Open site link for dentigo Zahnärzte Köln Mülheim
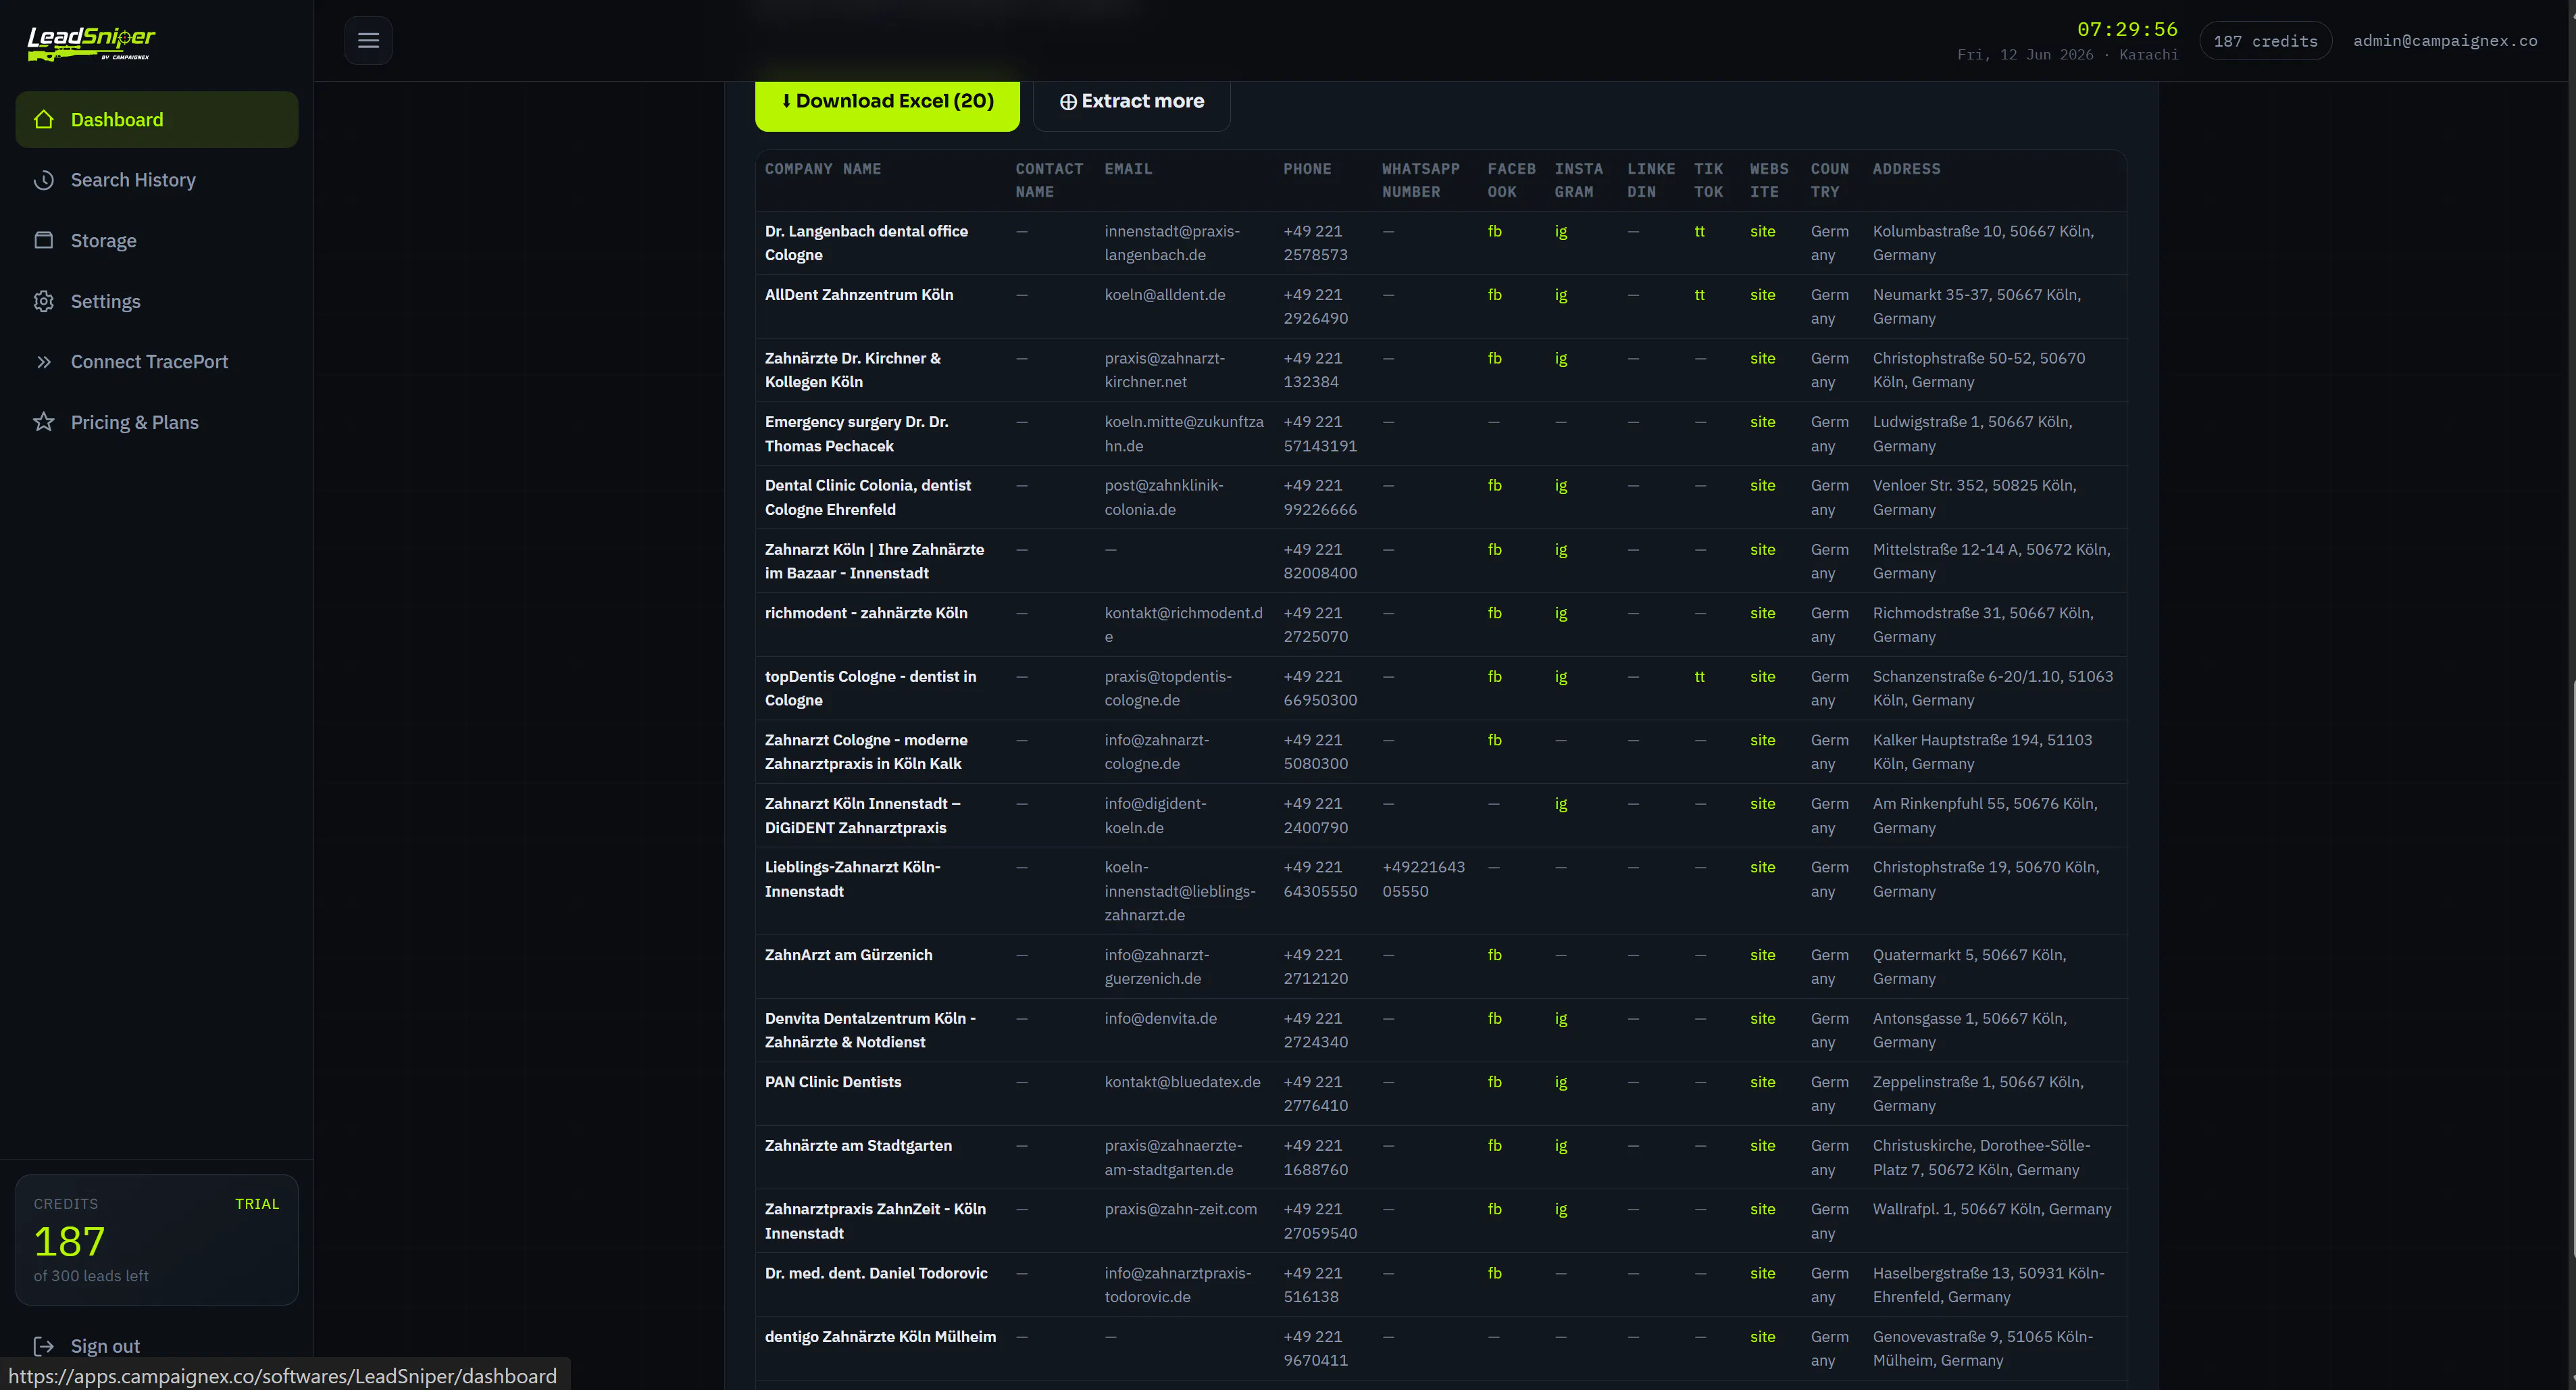This screenshot has width=2576, height=1390. click(x=1762, y=1337)
